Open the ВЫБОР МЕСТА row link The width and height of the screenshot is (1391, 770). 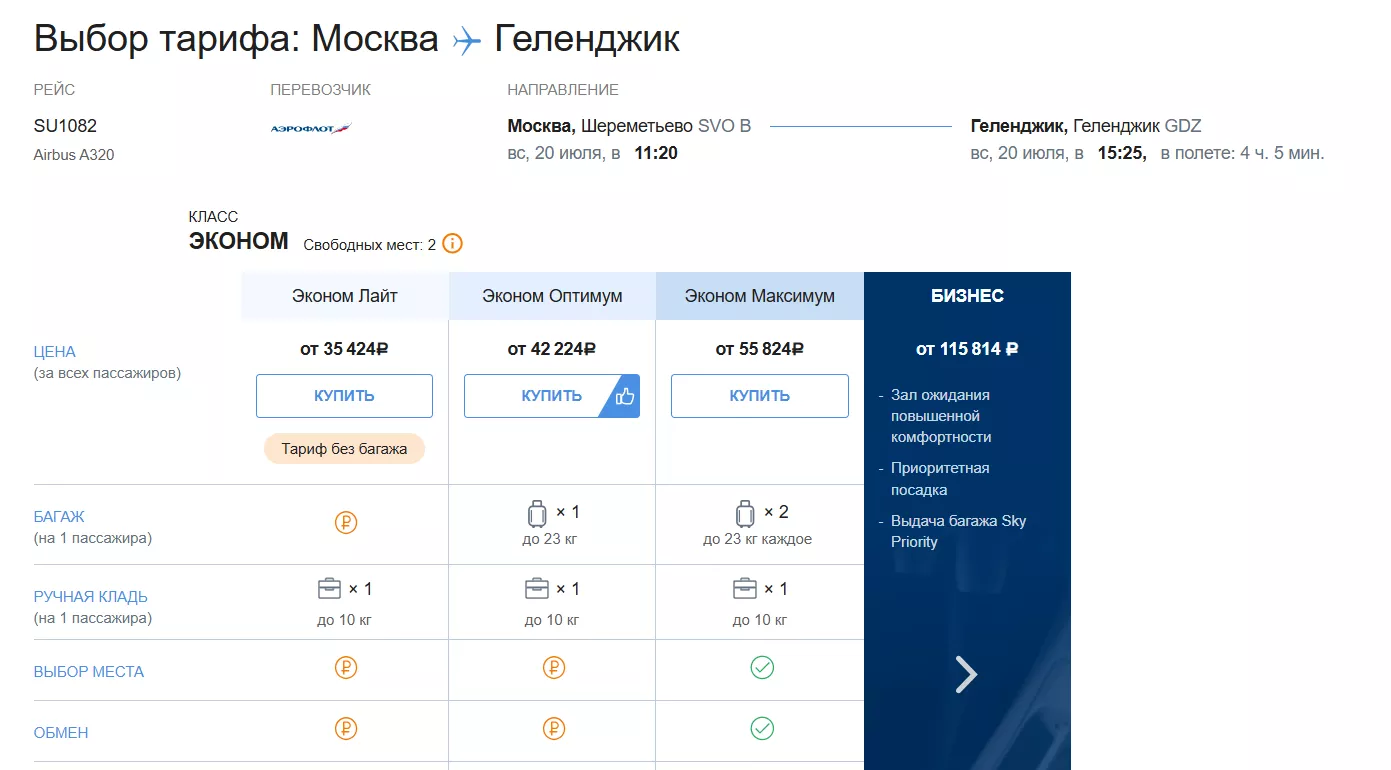[x=89, y=672]
